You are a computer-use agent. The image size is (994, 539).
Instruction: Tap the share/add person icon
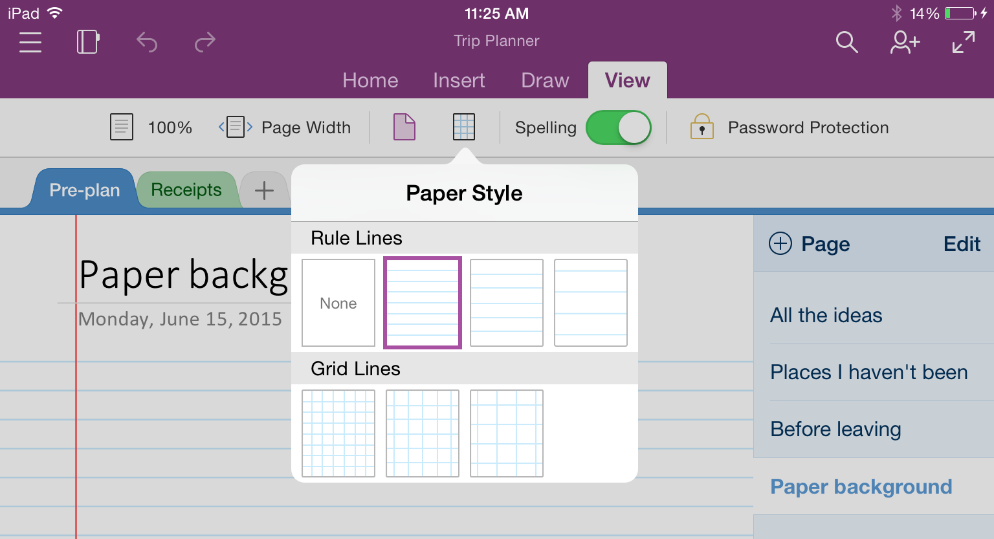pyautogui.click(x=905, y=42)
